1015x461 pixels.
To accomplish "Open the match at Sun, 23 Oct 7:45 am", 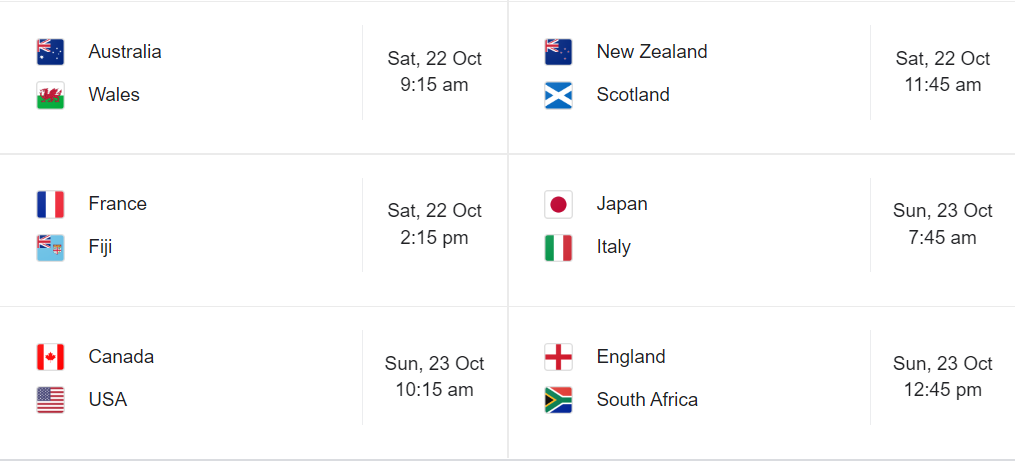I will click(x=942, y=224).
